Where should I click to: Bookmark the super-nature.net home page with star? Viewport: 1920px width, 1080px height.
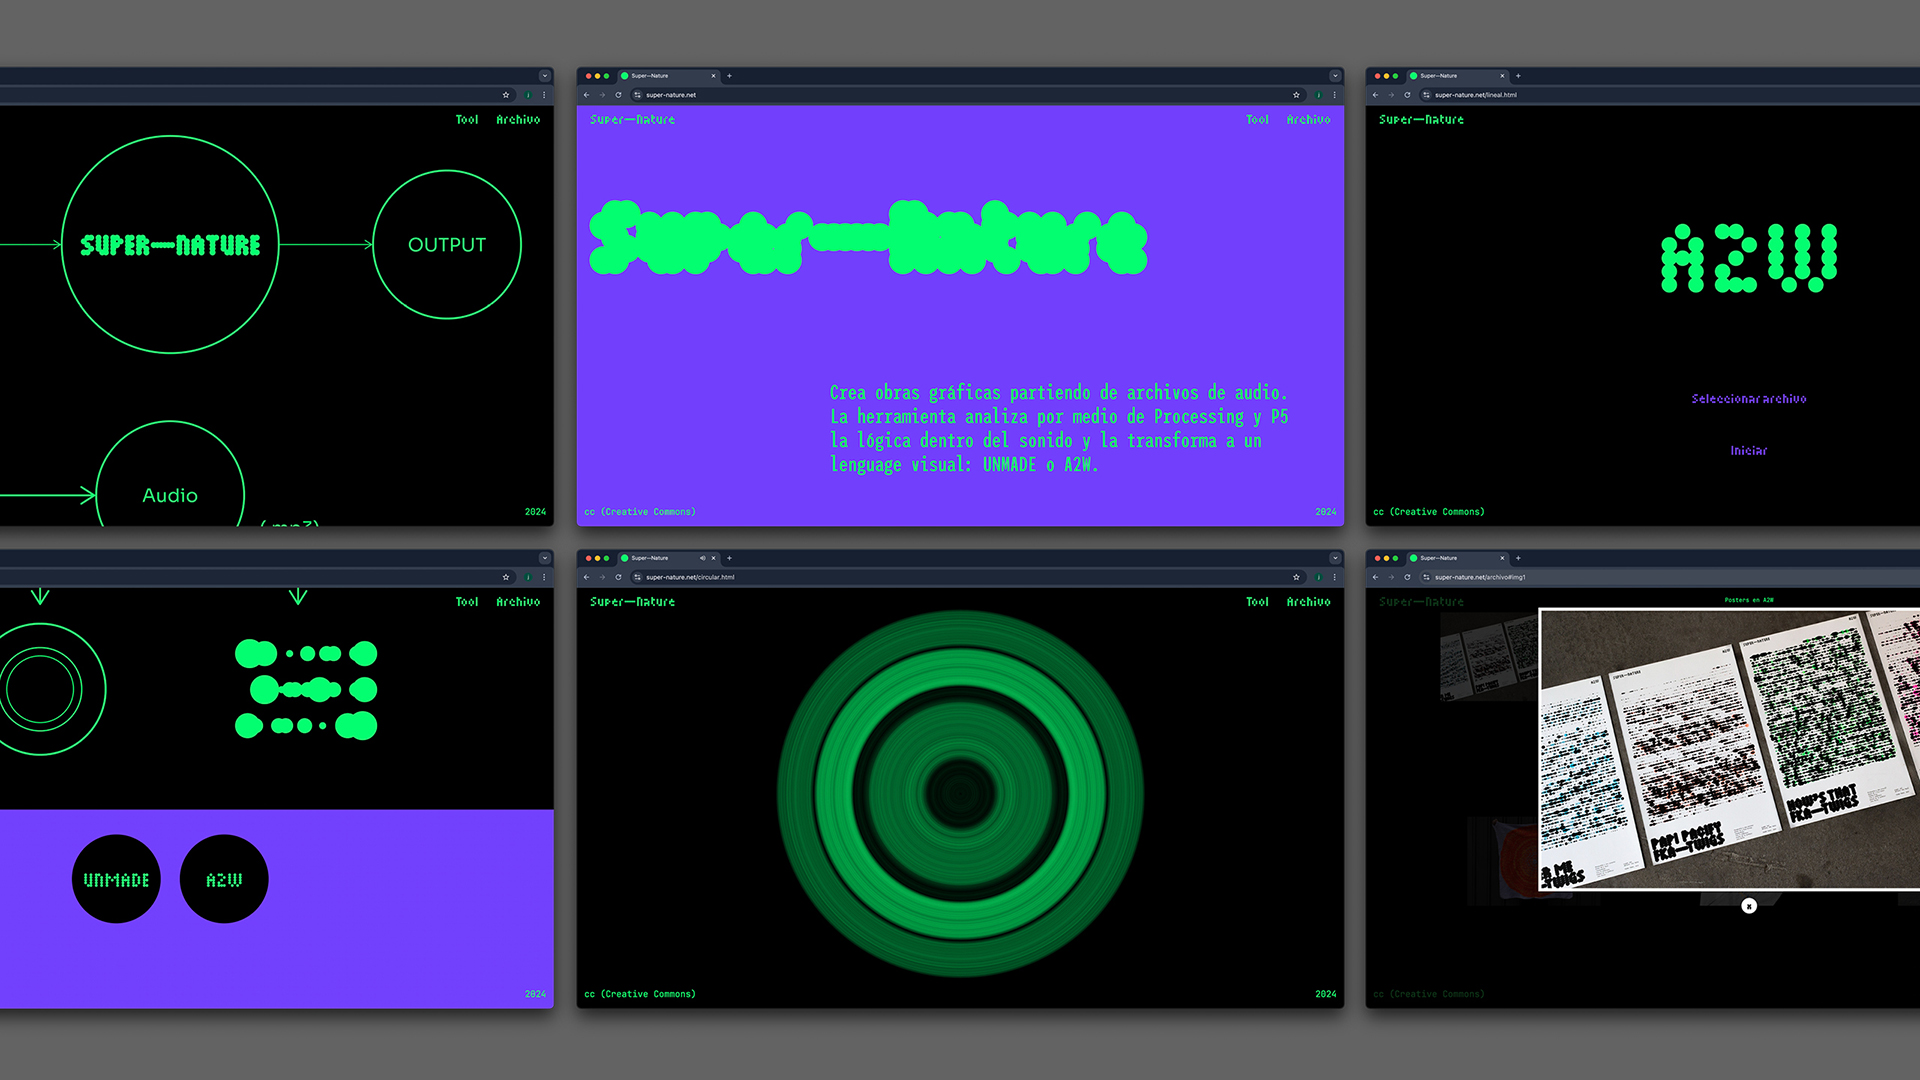click(x=1296, y=95)
